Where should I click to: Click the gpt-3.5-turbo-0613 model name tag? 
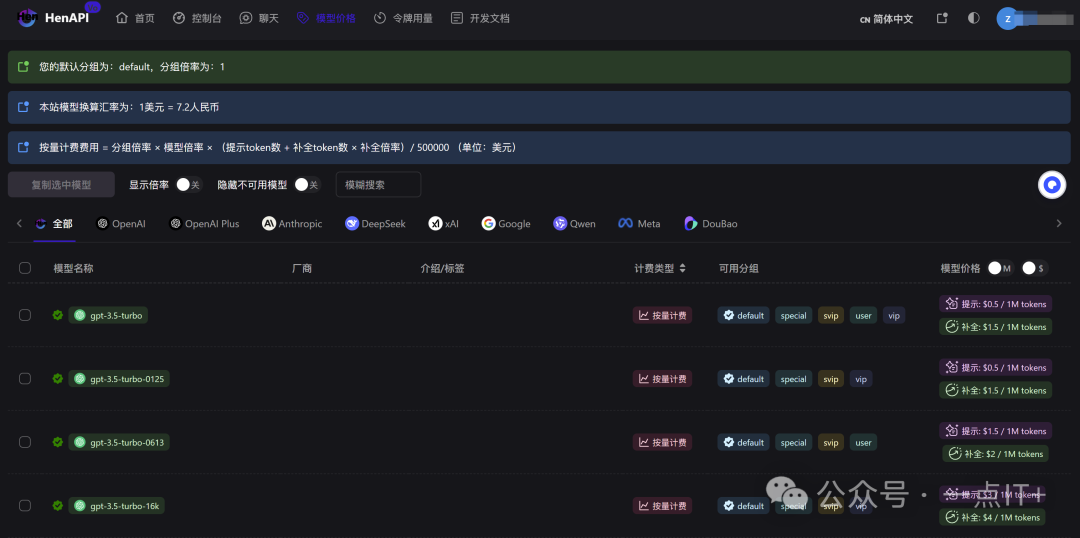(x=118, y=442)
